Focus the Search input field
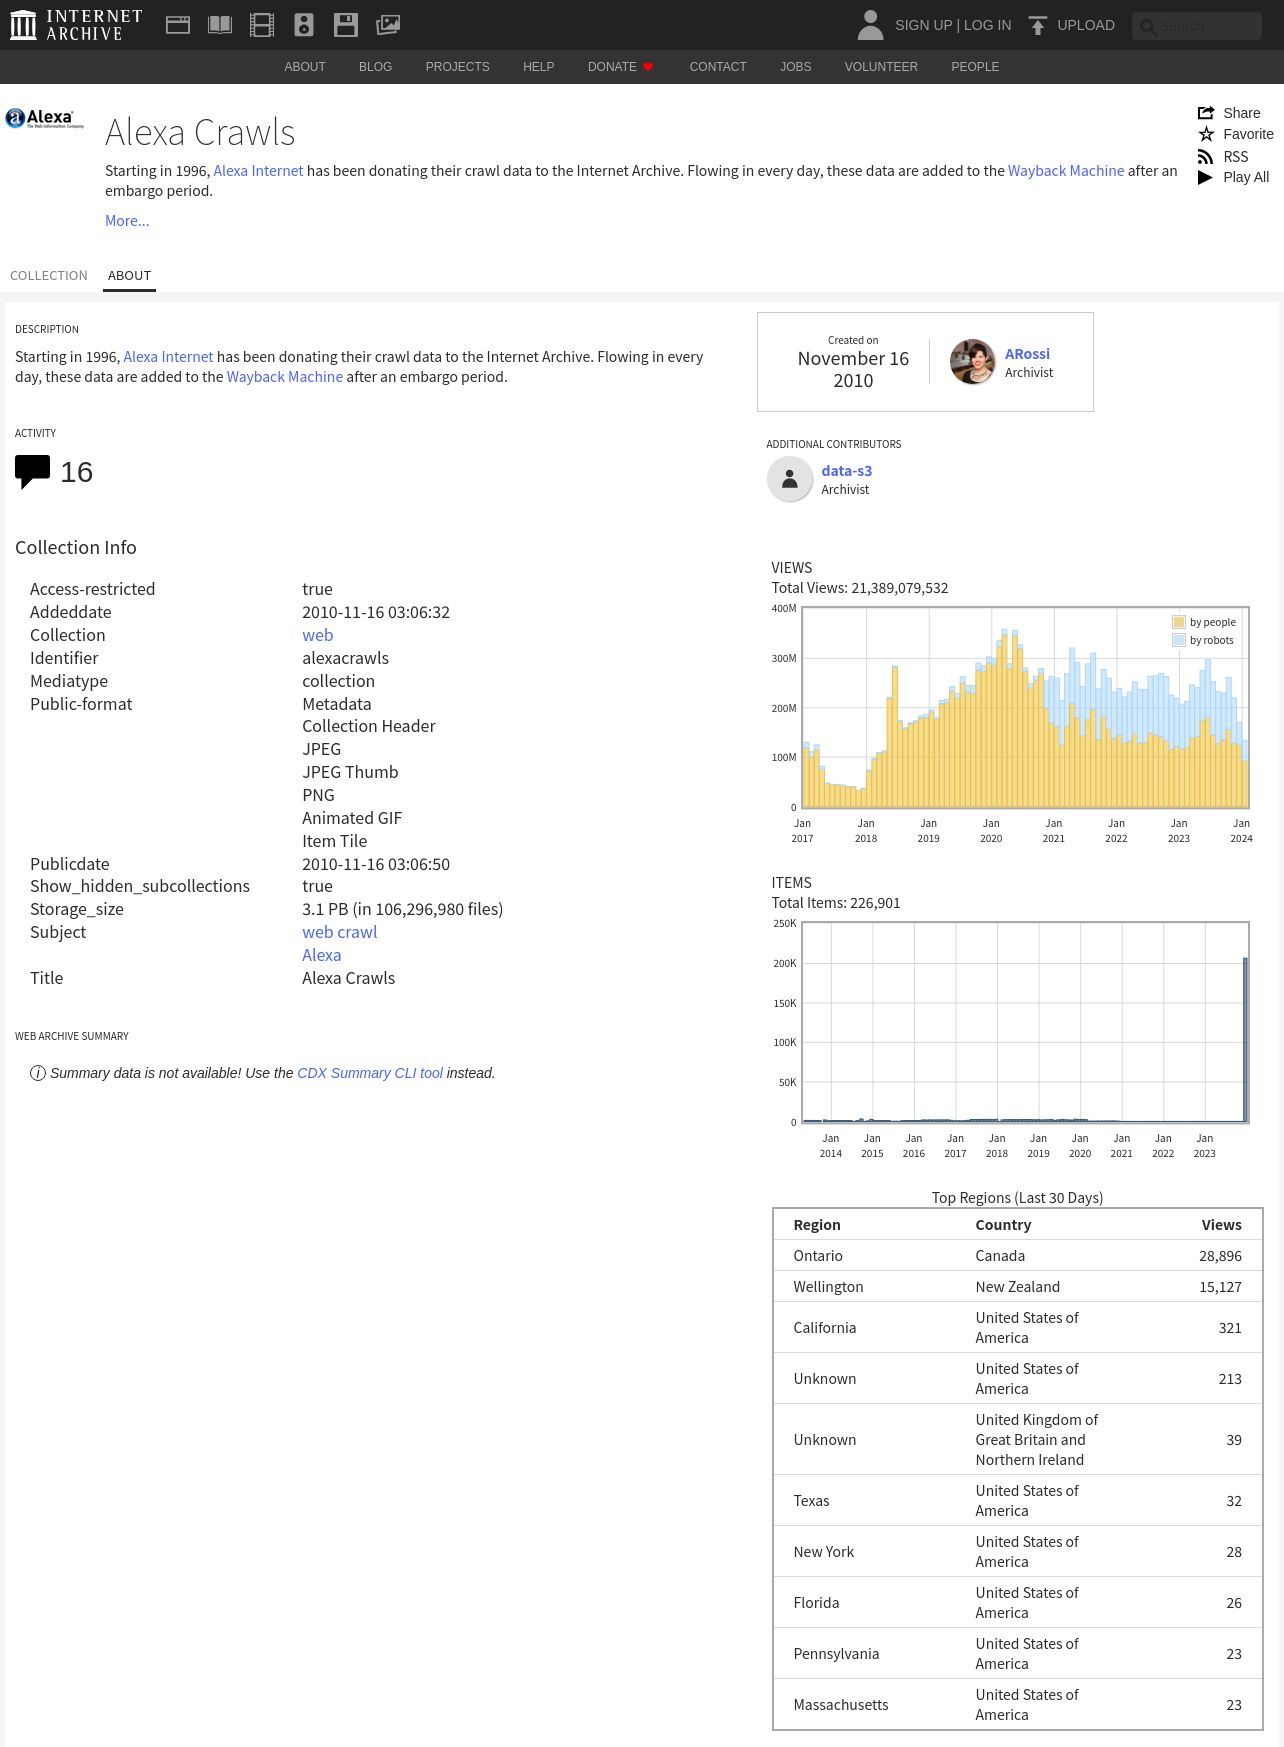The image size is (1284, 1747). (x=1197, y=26)
